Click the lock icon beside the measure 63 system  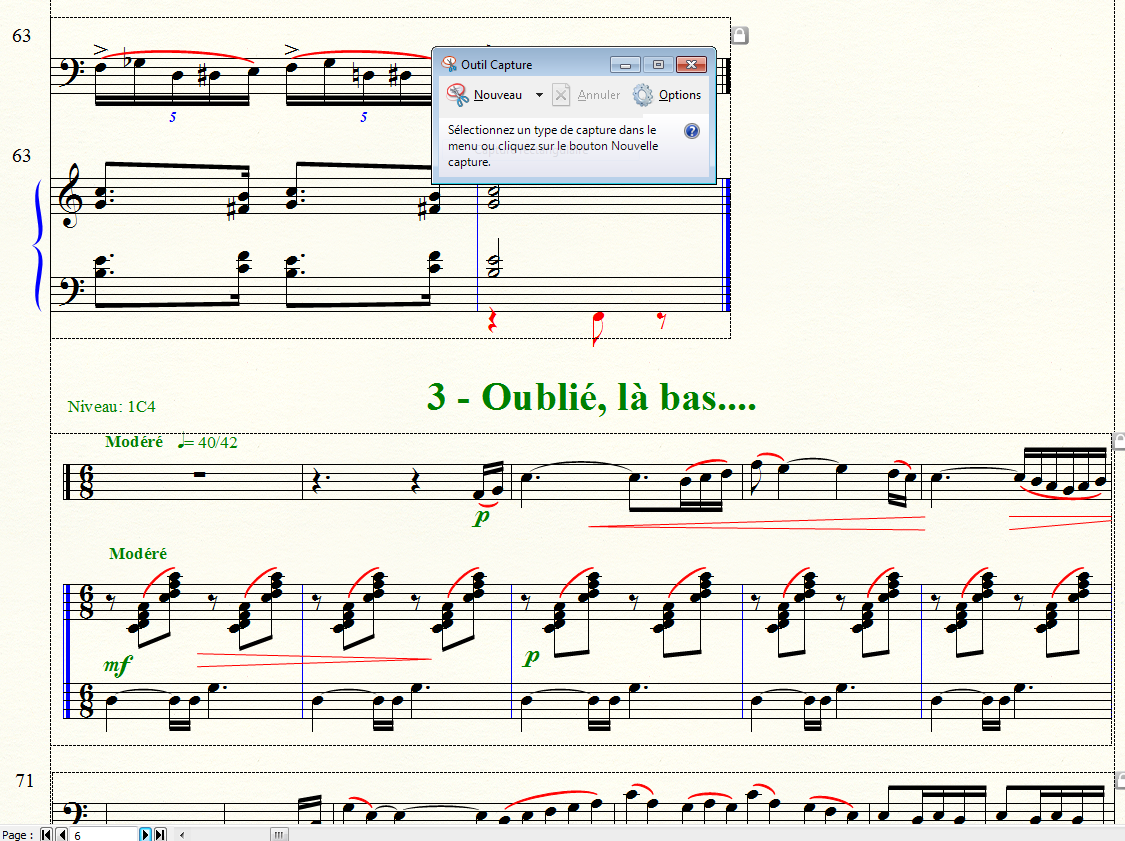pos(740,36)
